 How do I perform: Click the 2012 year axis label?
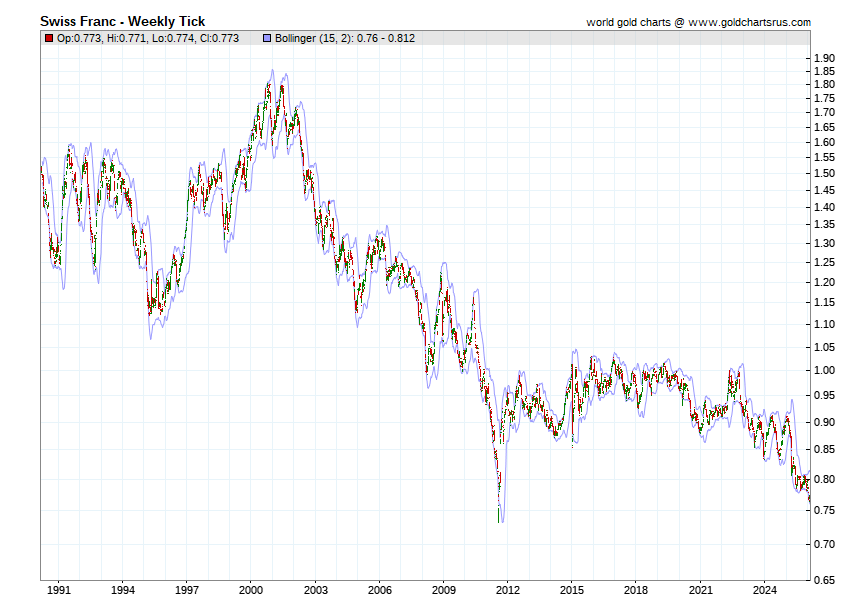[508, 590]
